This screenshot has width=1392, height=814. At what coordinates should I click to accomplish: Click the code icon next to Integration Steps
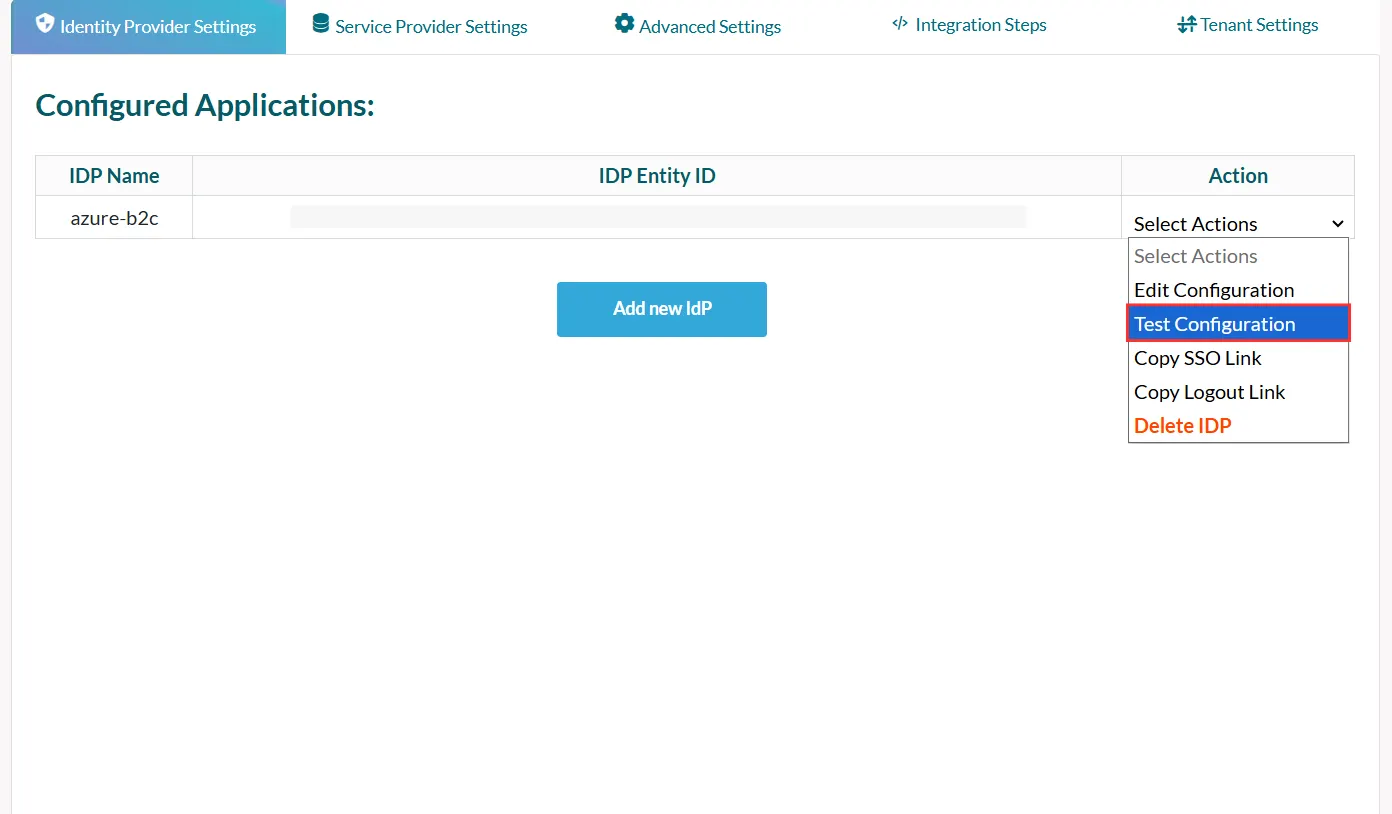pyautogui.click(x=898, y=24)
